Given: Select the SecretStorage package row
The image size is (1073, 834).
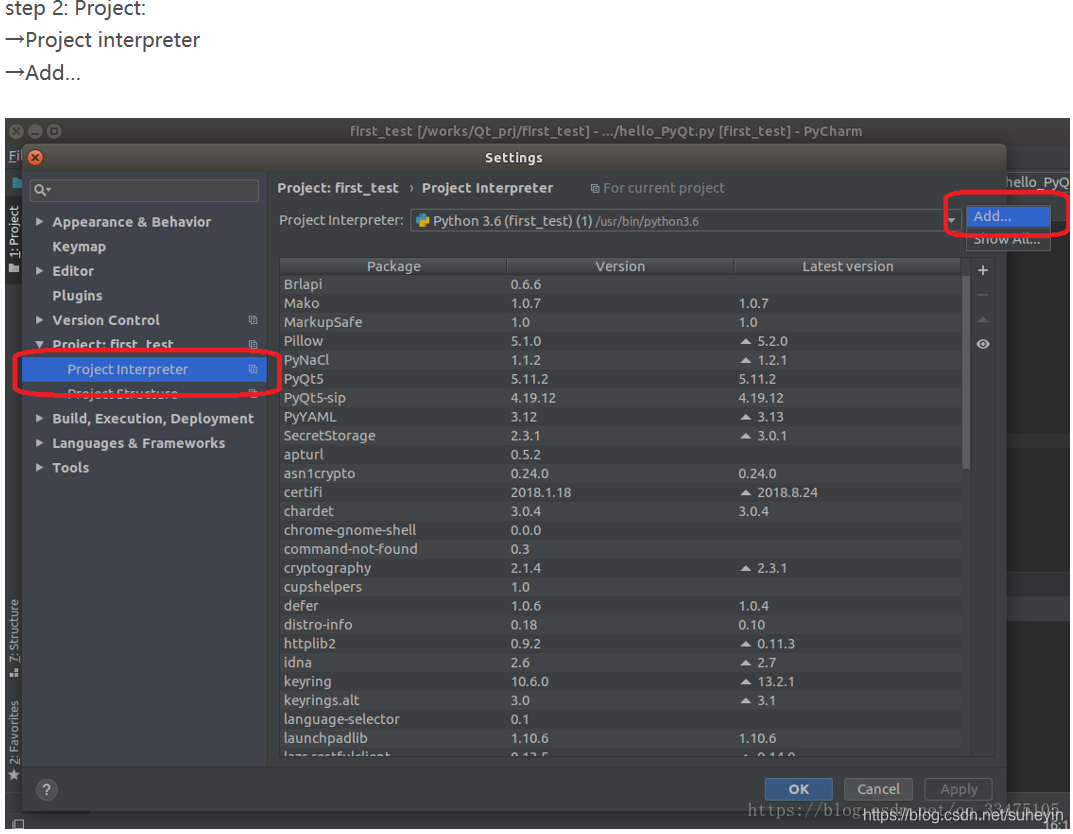Looking at the screenshot, I should 620,436.
